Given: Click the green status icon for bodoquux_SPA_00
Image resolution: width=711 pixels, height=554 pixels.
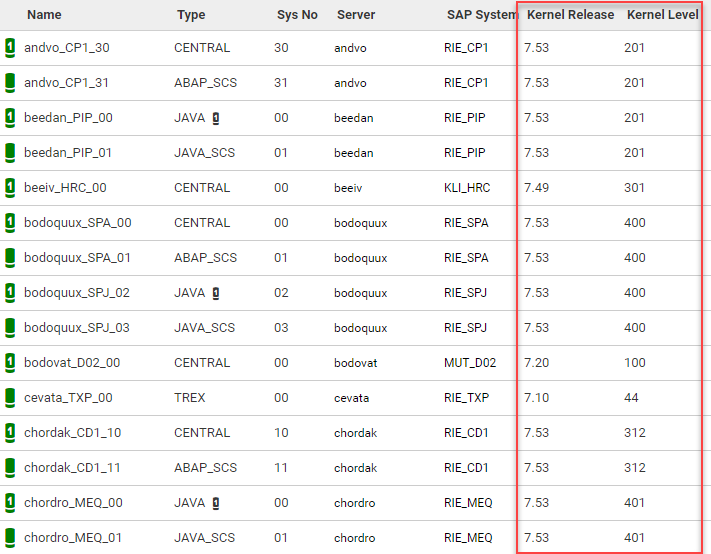Looking at the screenshot, I should tap(10, 223).
